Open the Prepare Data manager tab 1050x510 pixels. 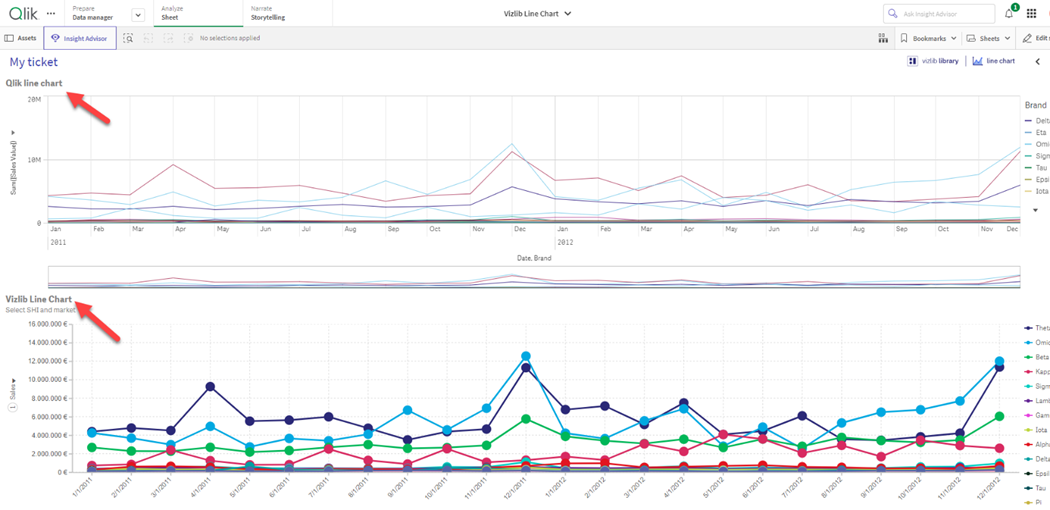[93, 13]
